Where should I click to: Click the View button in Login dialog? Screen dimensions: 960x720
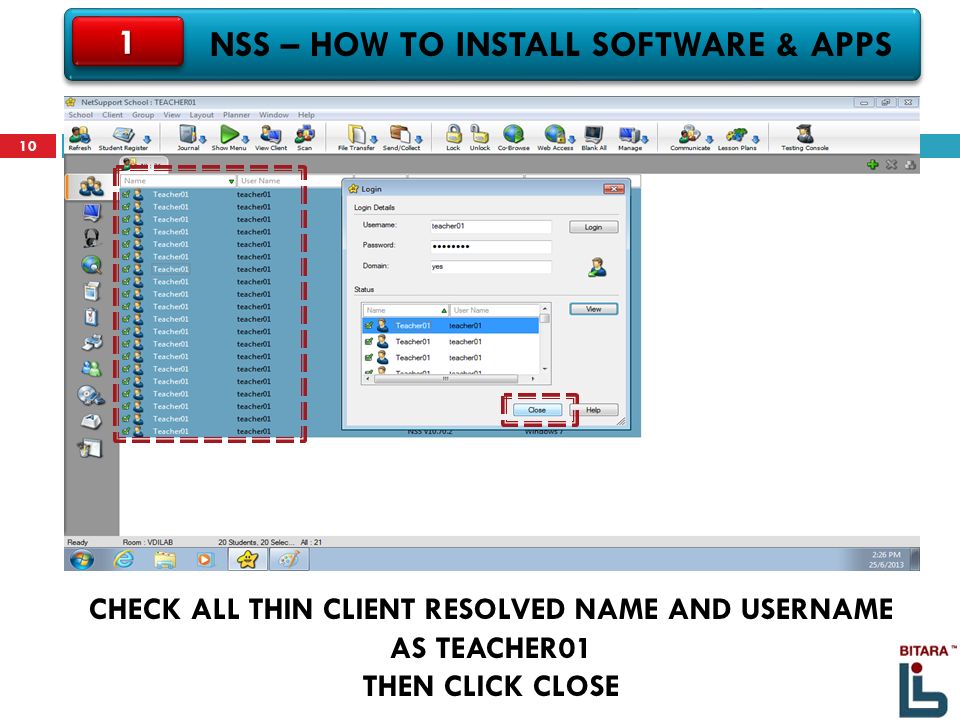click(x=593, y=309)
